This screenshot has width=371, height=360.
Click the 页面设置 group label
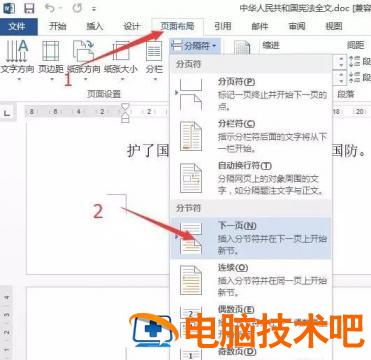pyautogui.click(x=104, y=94)
